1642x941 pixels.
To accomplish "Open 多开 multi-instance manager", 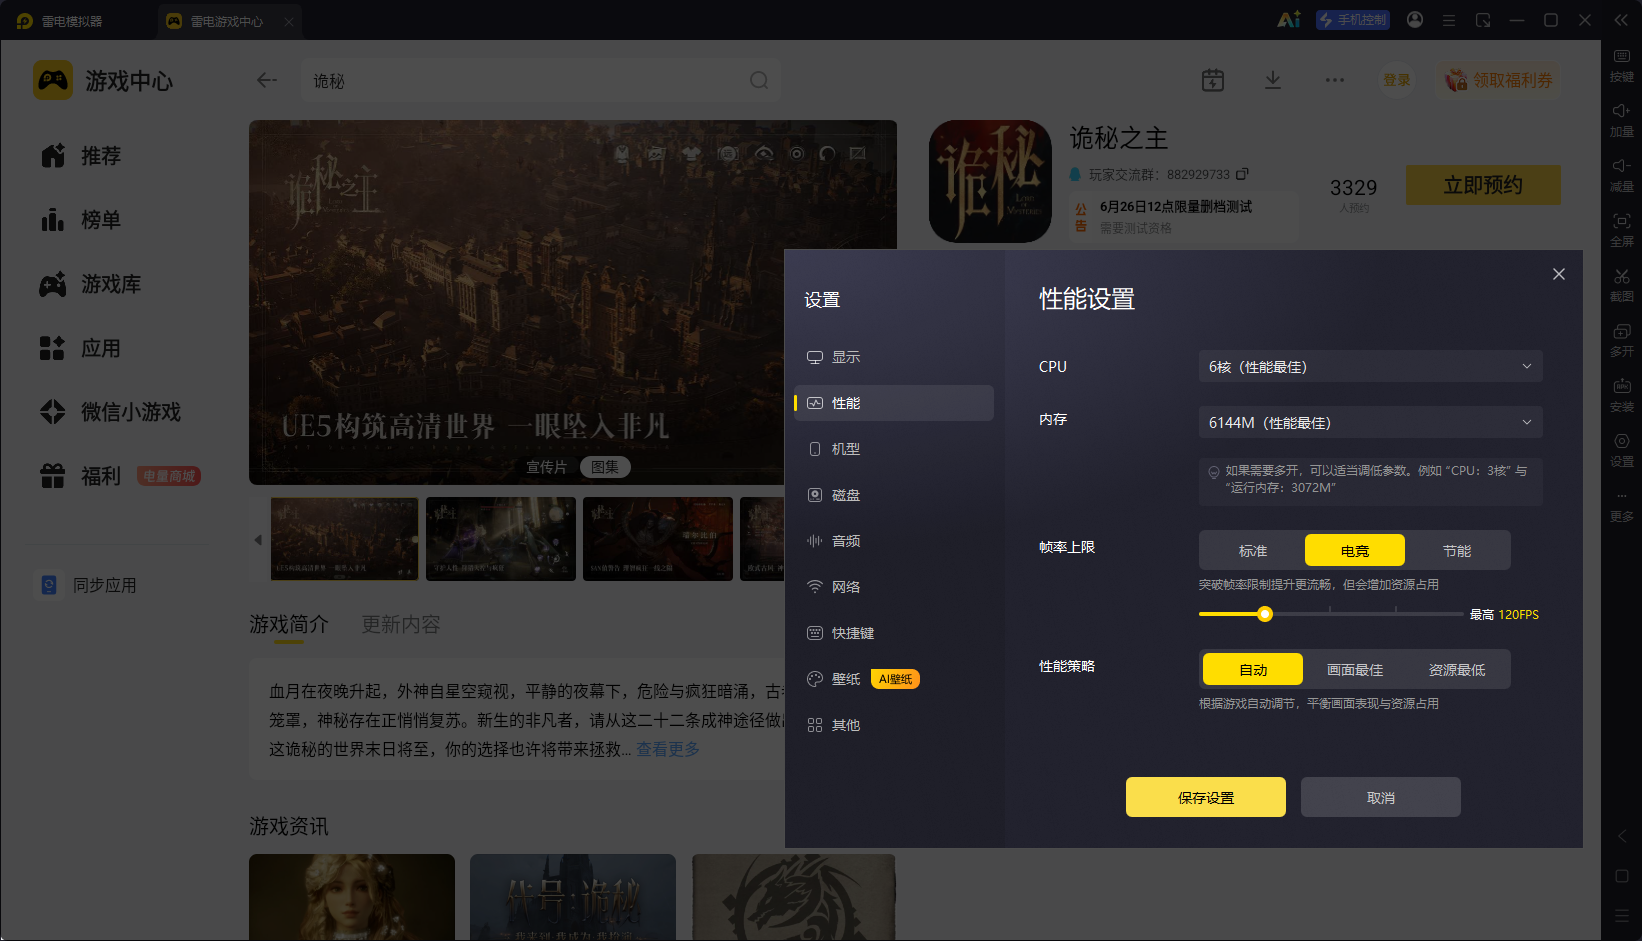I will (x=1622, y=340).
